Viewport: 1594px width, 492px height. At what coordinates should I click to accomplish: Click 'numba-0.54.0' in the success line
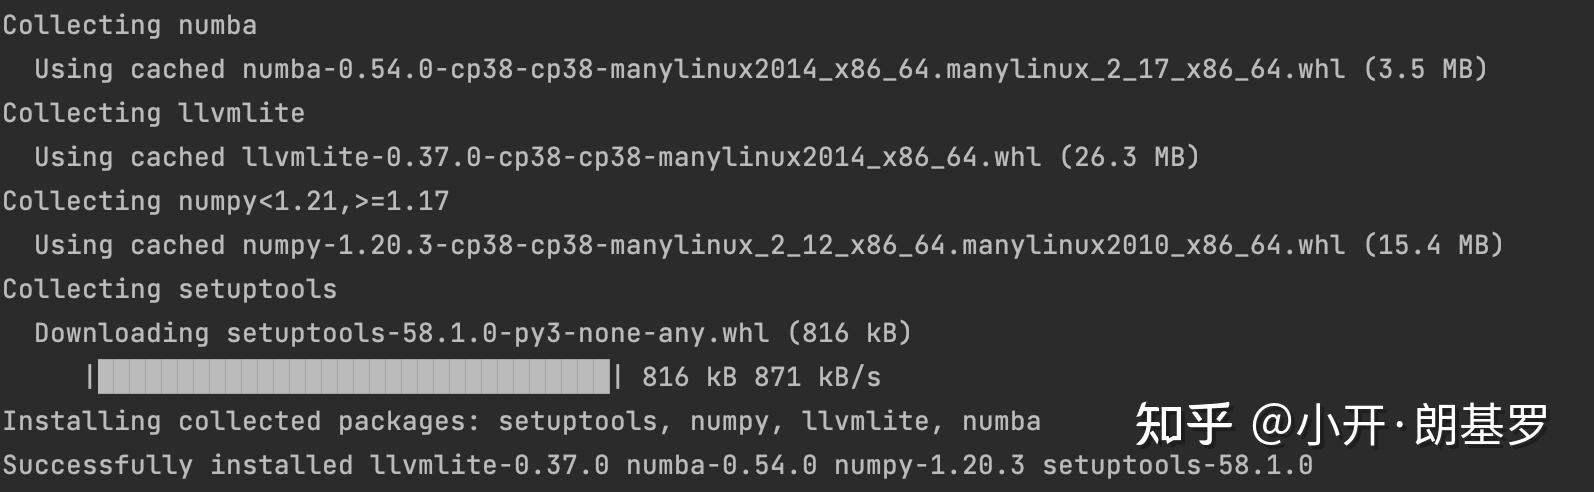(721, 465)
